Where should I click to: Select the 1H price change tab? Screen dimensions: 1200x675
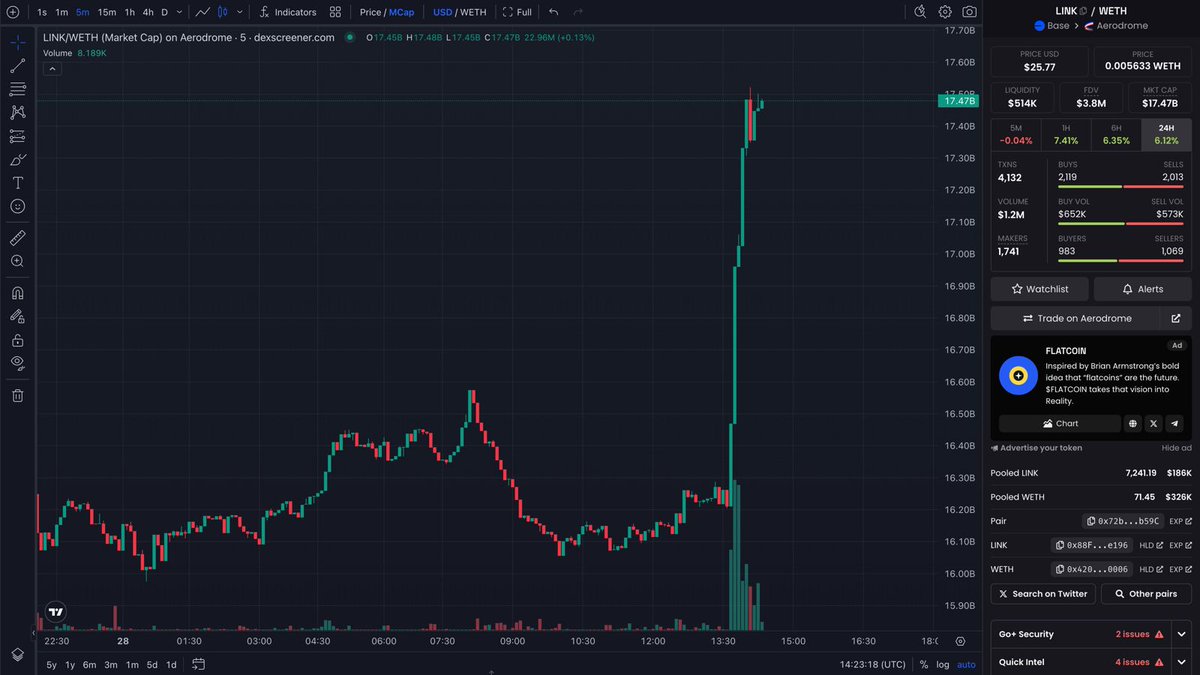[x=1066, y=135]
